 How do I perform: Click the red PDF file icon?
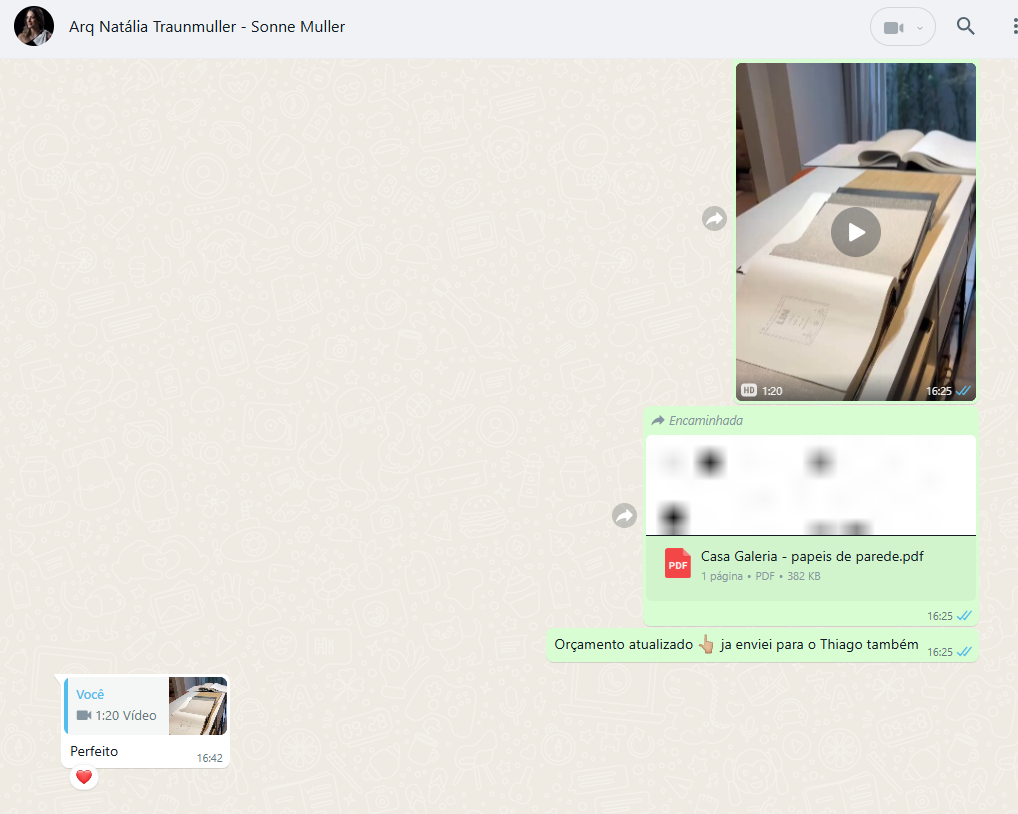tap(677, 563)
